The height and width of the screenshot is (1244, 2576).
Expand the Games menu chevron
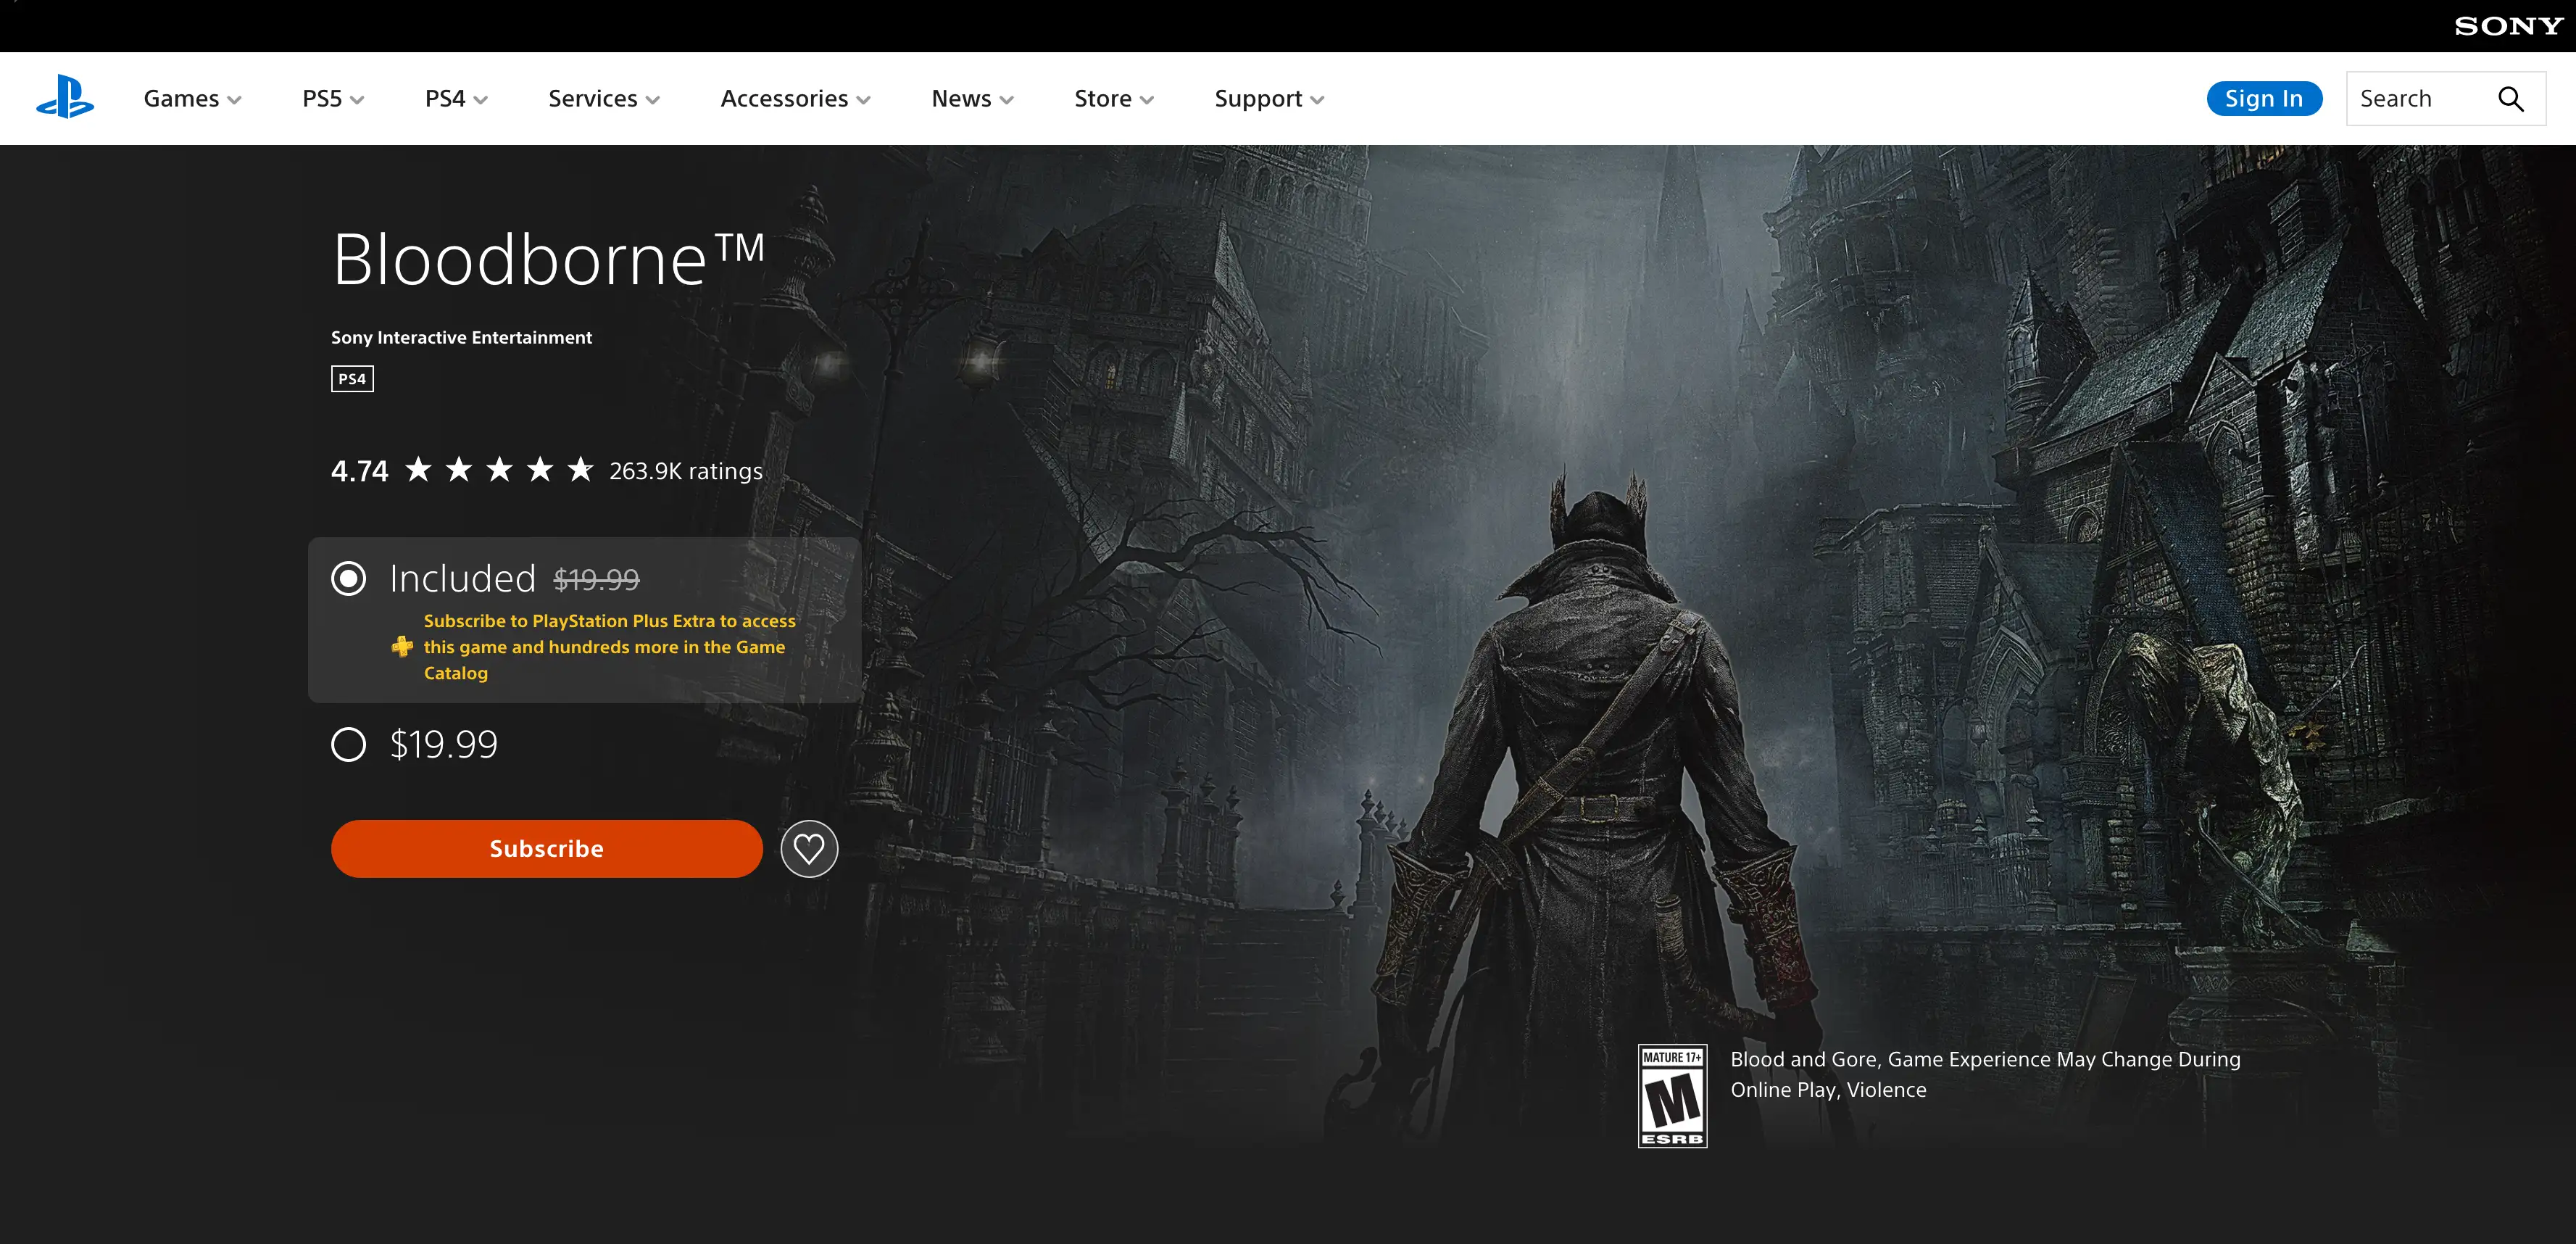tap(234, 100)
